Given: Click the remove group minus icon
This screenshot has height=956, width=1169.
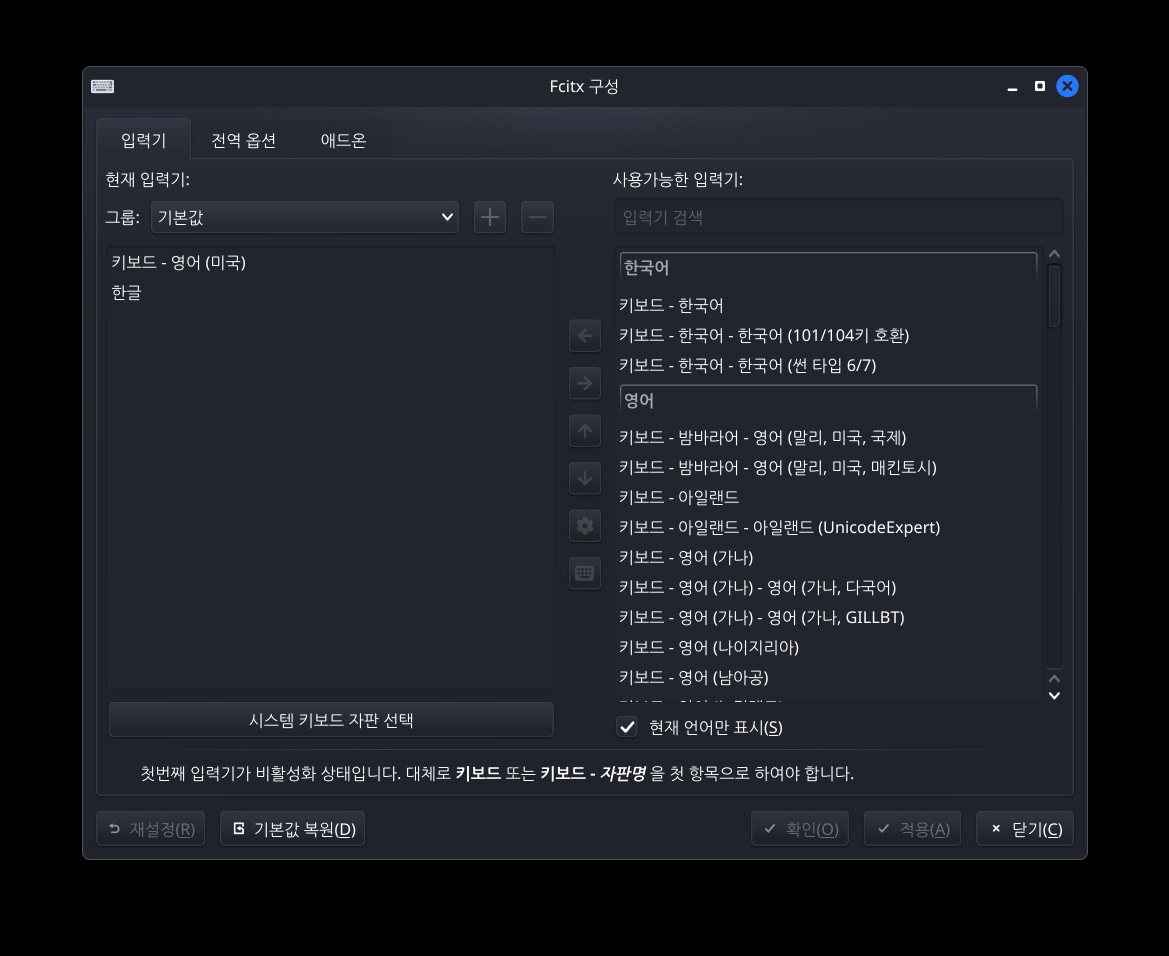Looking at the screenshot, I should click(537, 217).
